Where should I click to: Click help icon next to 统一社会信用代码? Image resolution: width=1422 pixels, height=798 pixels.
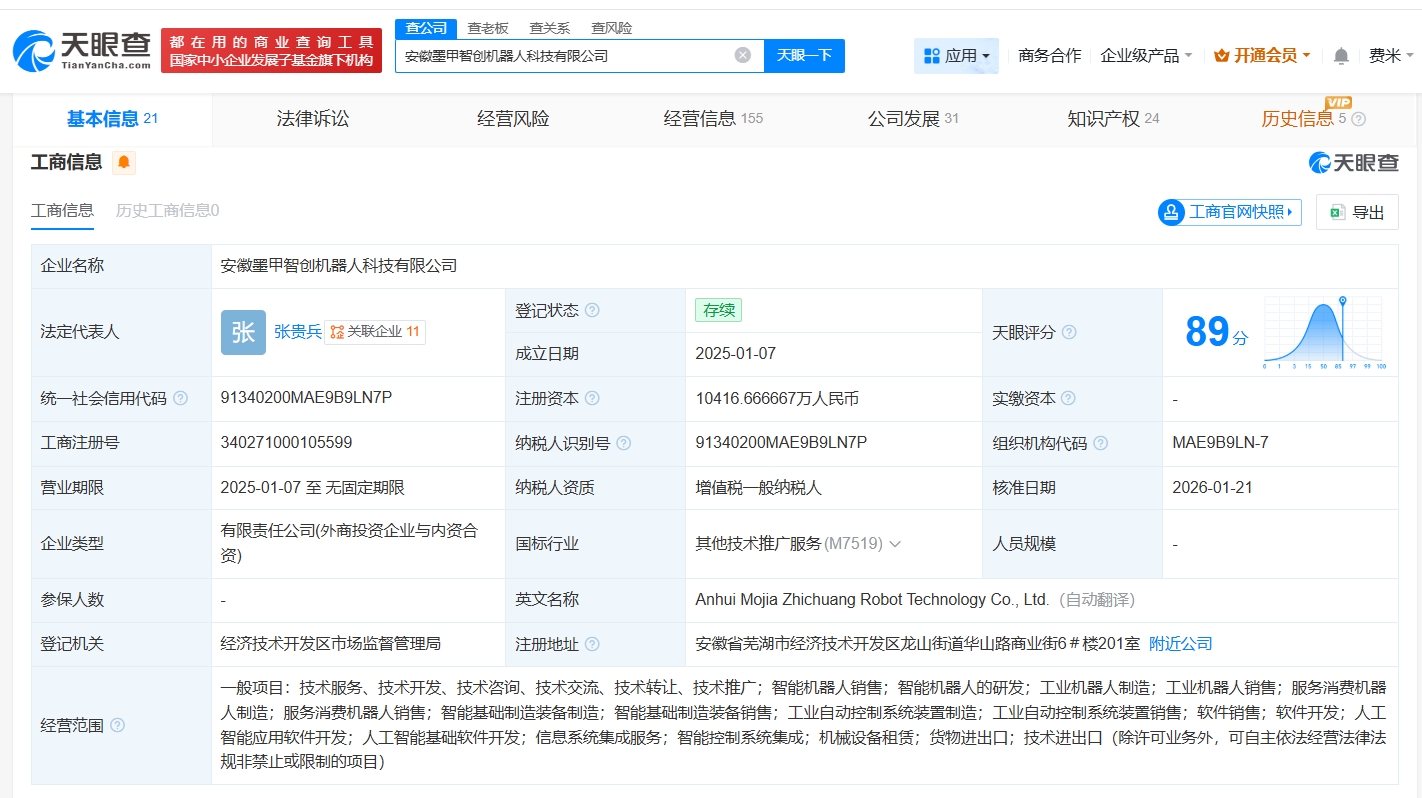(180, 399)
